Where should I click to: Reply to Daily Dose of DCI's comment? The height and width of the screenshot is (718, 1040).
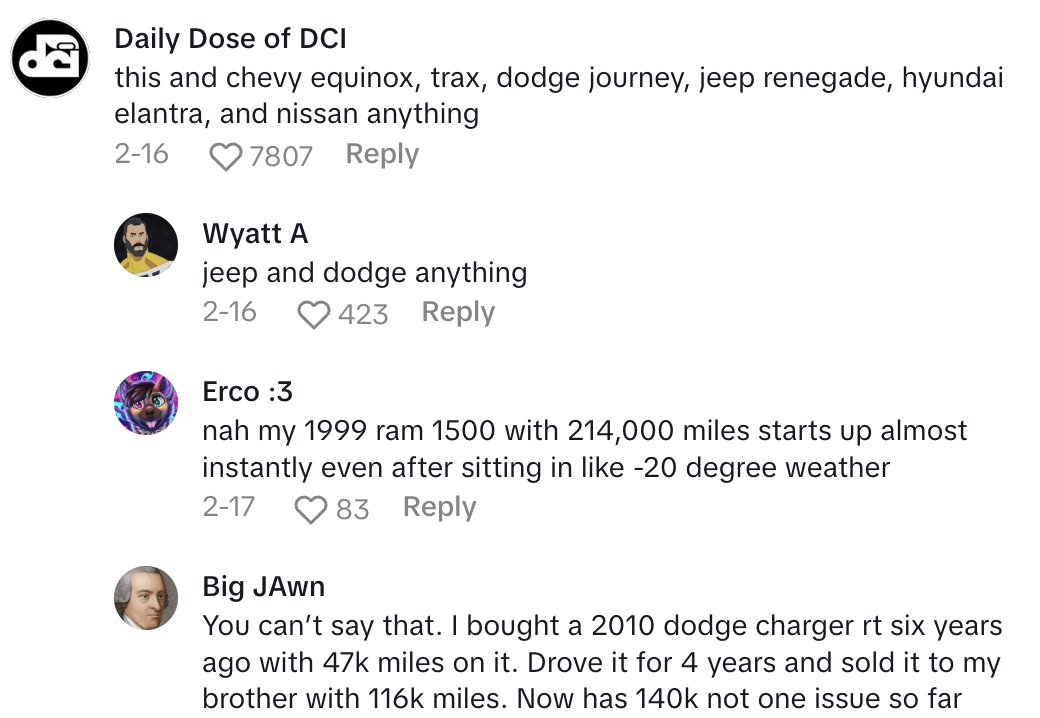(x=382, y=154)
